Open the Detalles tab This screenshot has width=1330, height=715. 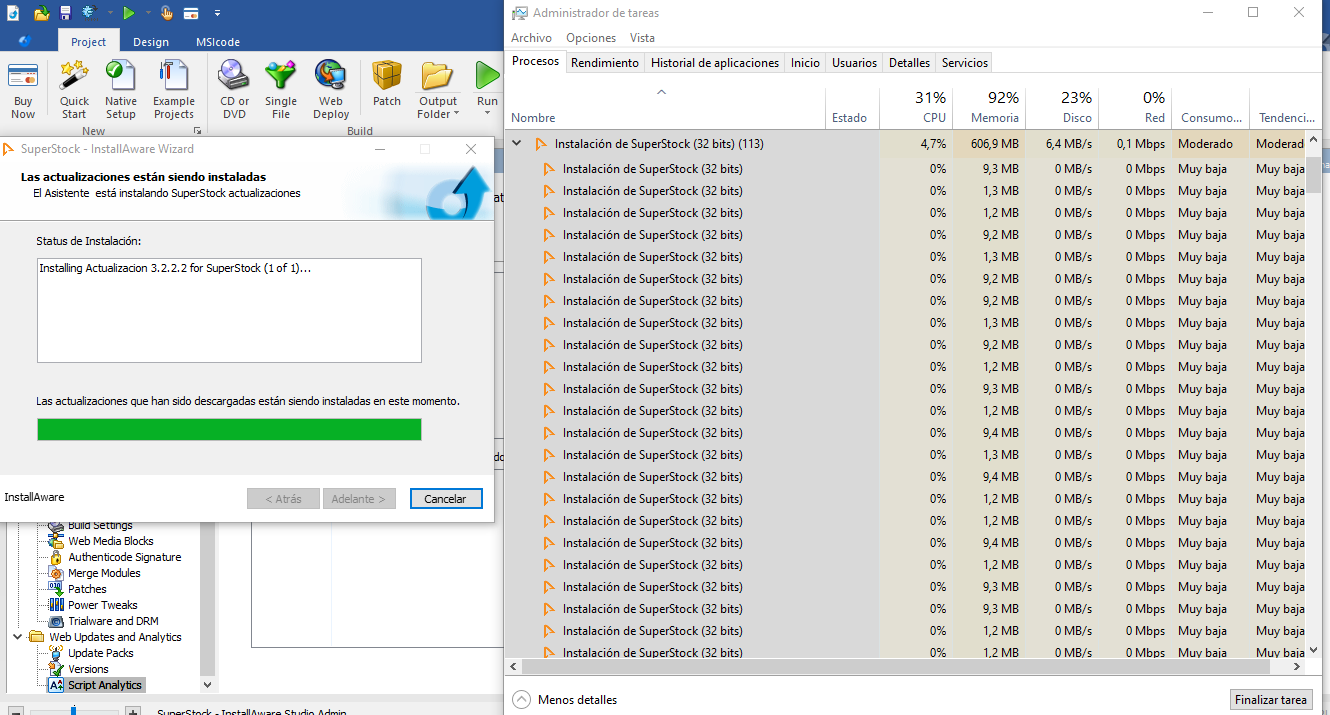[x=910, y=62]
